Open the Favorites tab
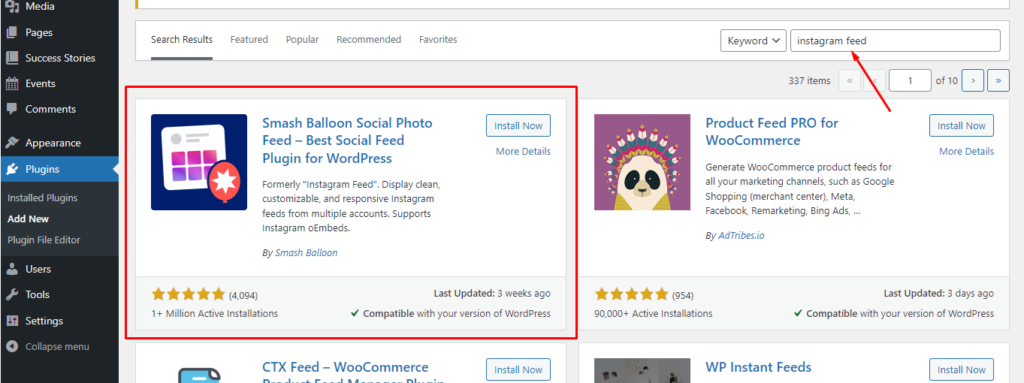This screenshot has width=1024, height=383. click(438, 39)
